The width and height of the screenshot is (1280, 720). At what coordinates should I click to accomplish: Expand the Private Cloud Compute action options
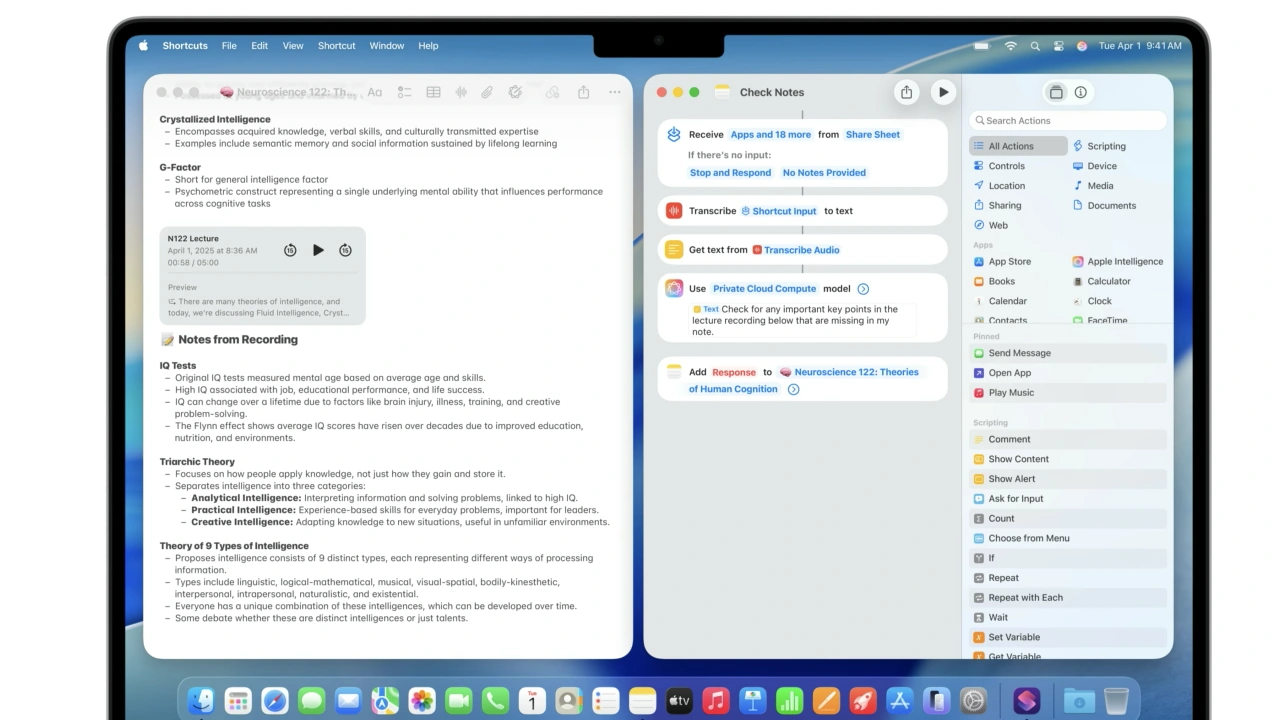863,289
